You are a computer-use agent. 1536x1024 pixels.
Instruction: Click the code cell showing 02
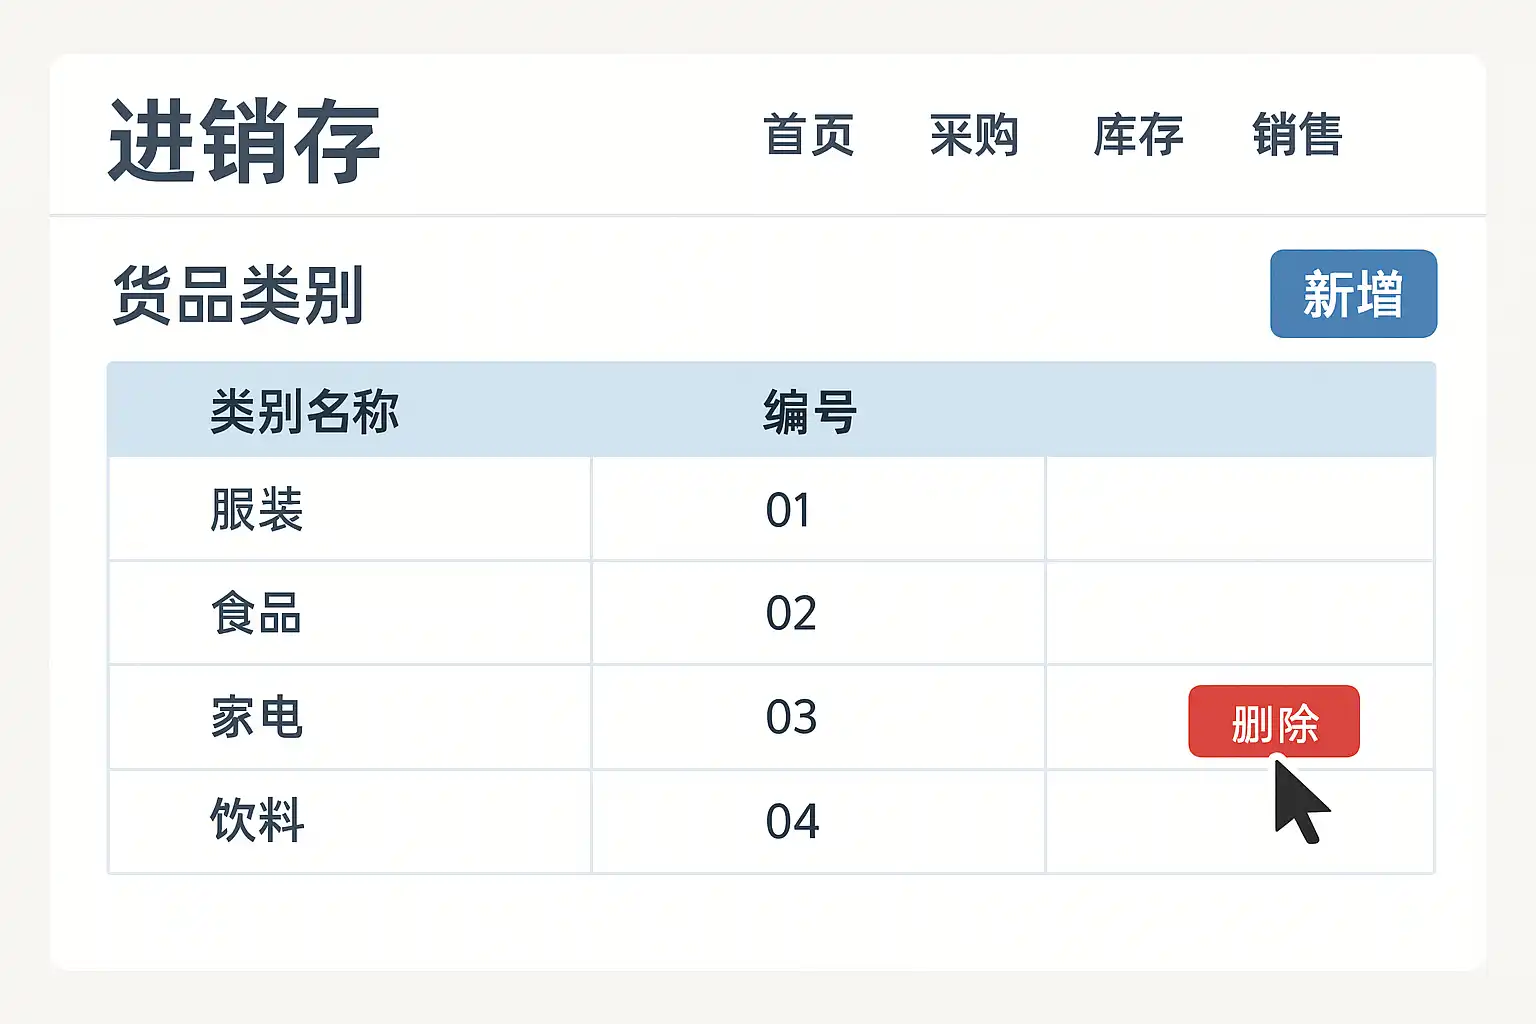791,613
